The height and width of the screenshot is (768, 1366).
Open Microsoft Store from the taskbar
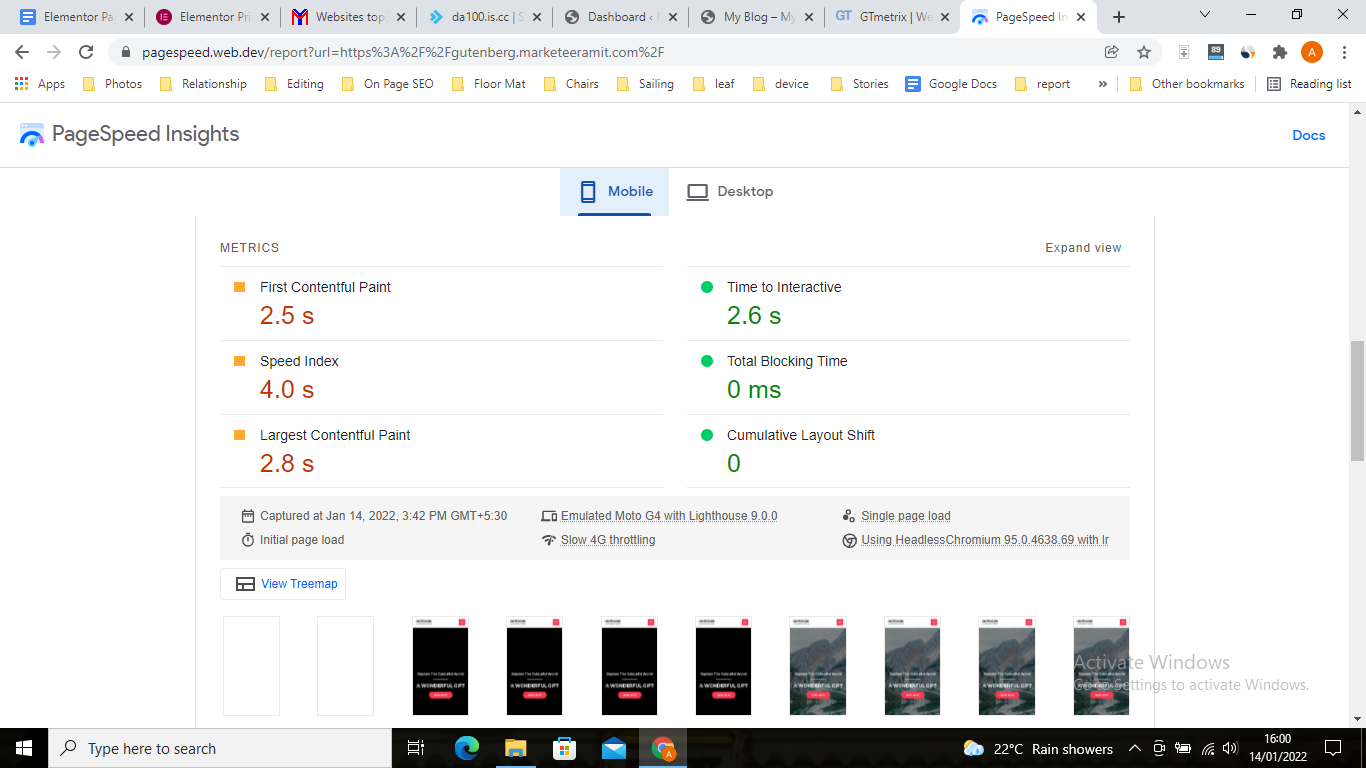click(x=565, y=748)
